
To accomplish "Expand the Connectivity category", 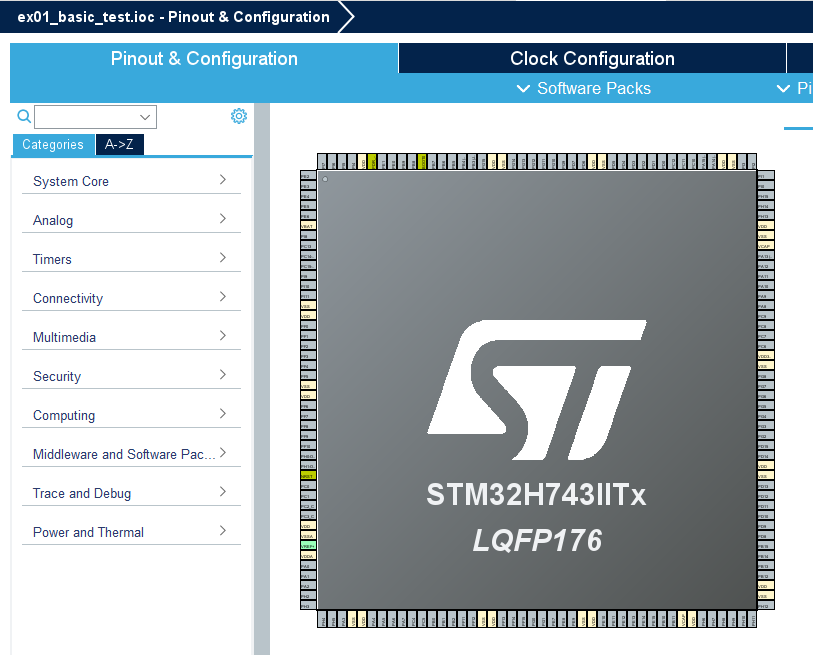I will (x=131, y=298).
